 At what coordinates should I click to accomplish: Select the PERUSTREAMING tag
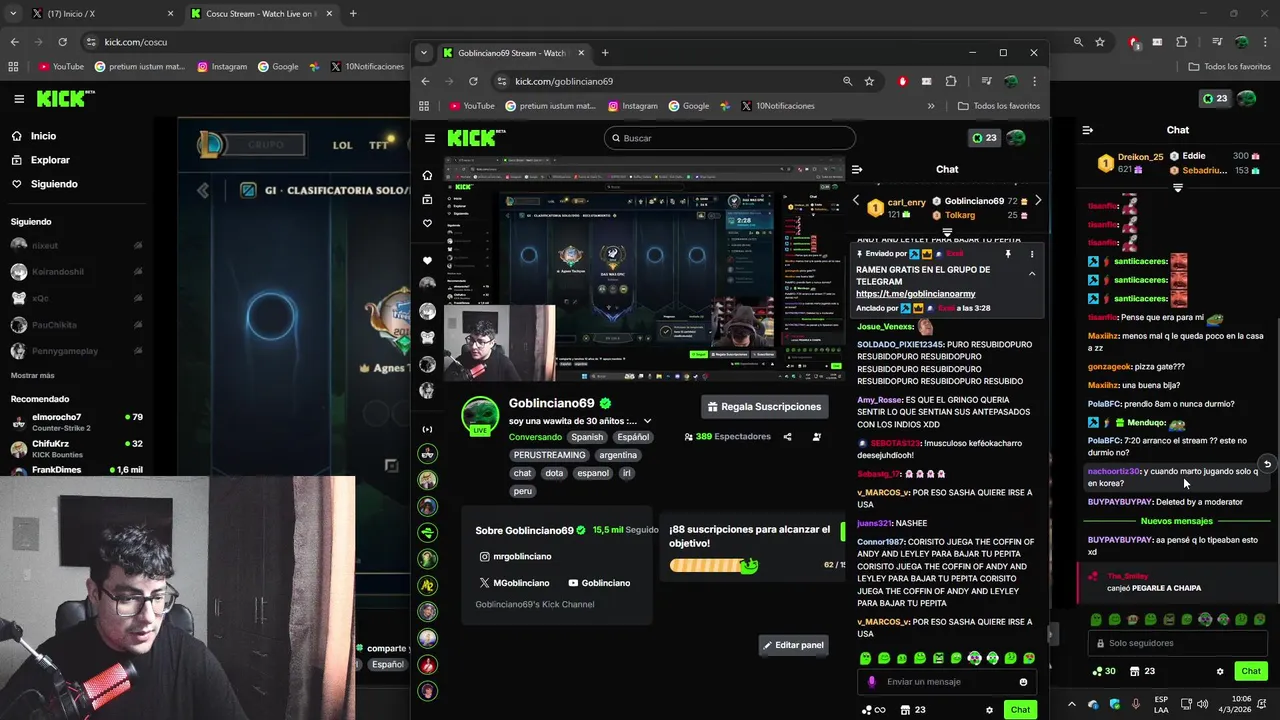coord(550,455)
